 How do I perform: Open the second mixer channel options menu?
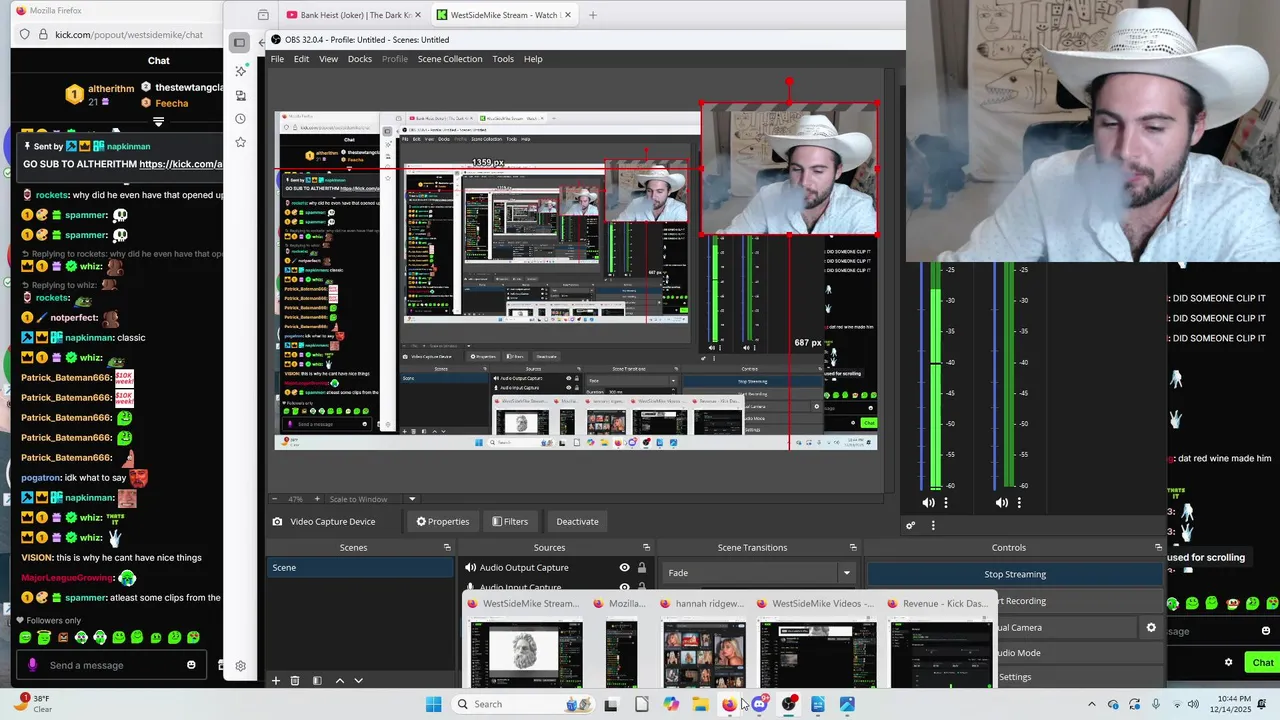pyautogui.click(x=1019, y=503)
